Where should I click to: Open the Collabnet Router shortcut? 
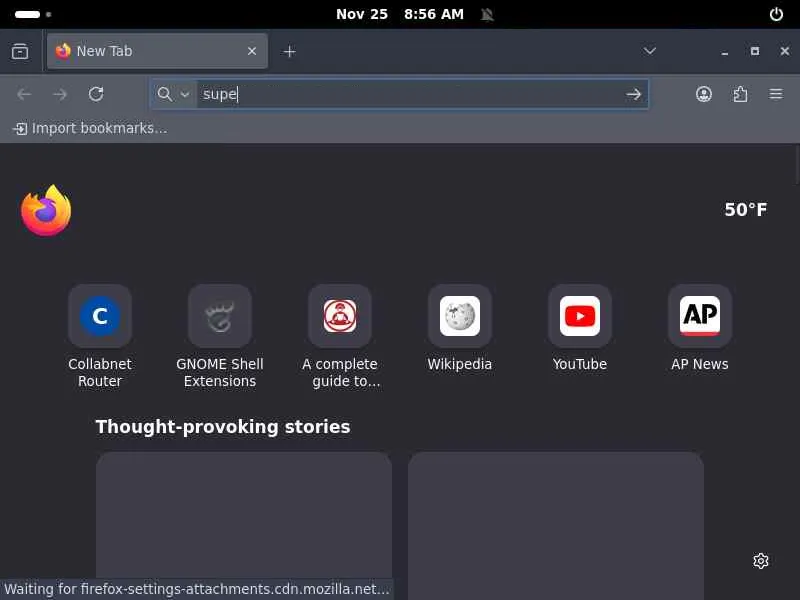(100, 337)
